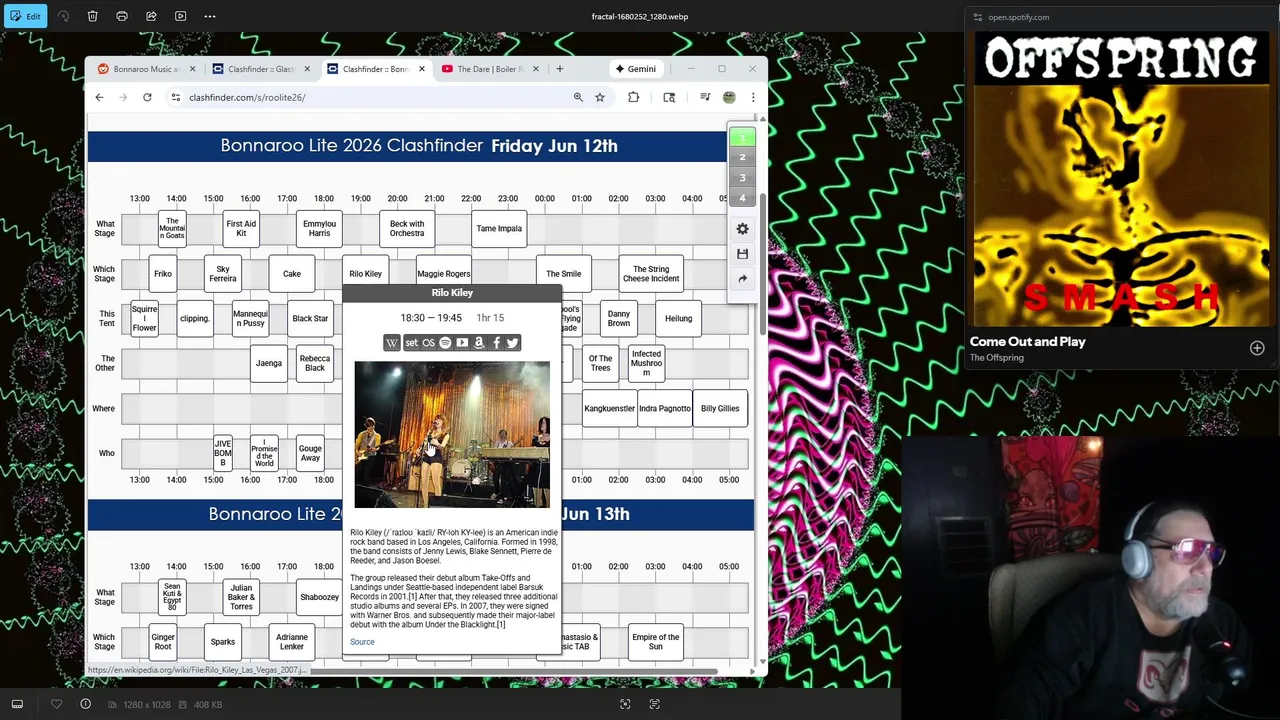The width and height of the screenshot is (1280, 720).
Task: Open the Last.fm icon for Rilo Kiley
Action: (428, 343)
